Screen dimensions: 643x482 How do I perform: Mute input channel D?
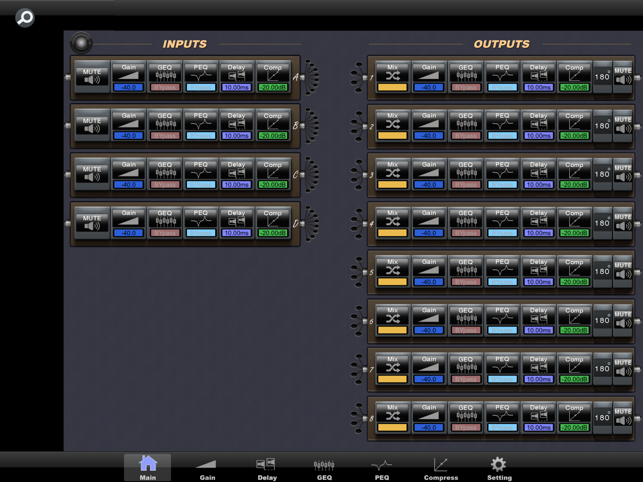pyautogui.click(x=92, y=222)
